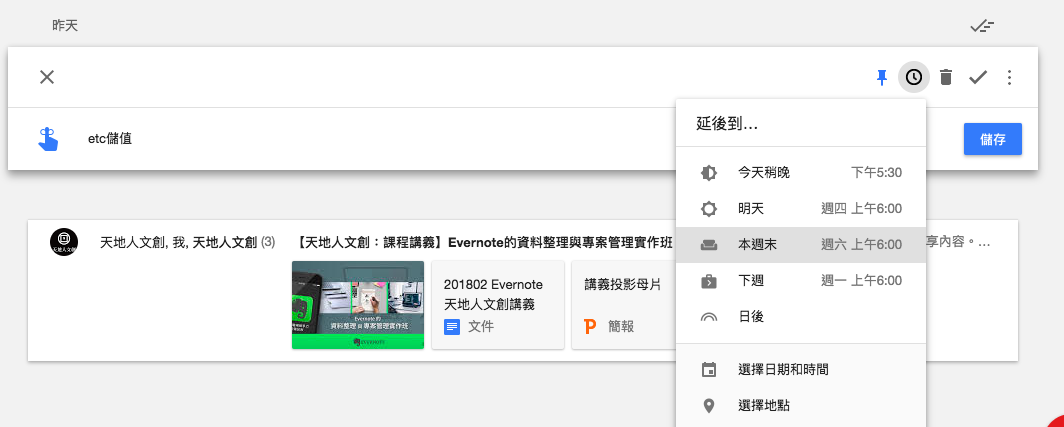Click the rainbow icon beside 日後

708,317
